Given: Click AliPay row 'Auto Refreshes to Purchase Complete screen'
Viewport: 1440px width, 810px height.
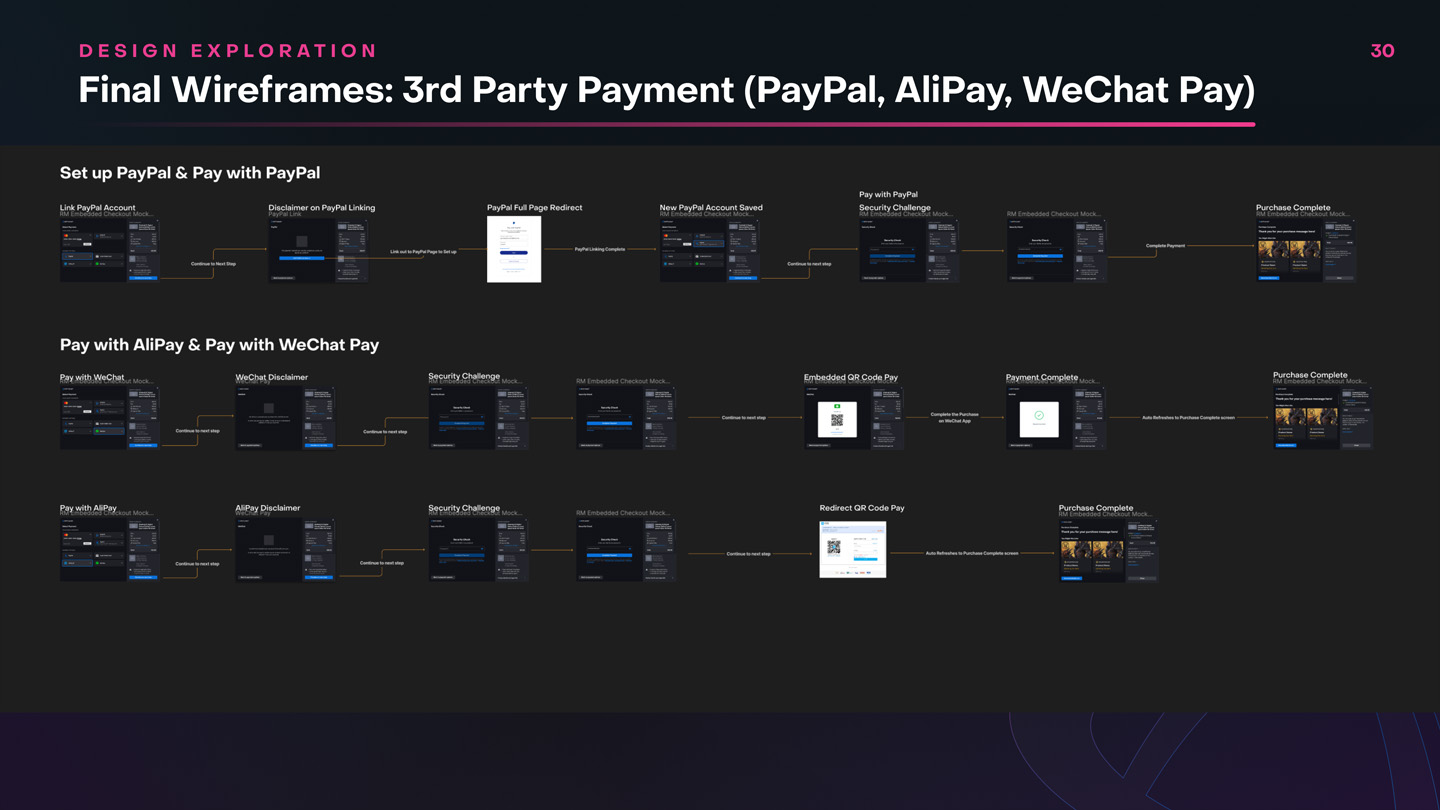Looking at the screenshot, I should 972,553.
